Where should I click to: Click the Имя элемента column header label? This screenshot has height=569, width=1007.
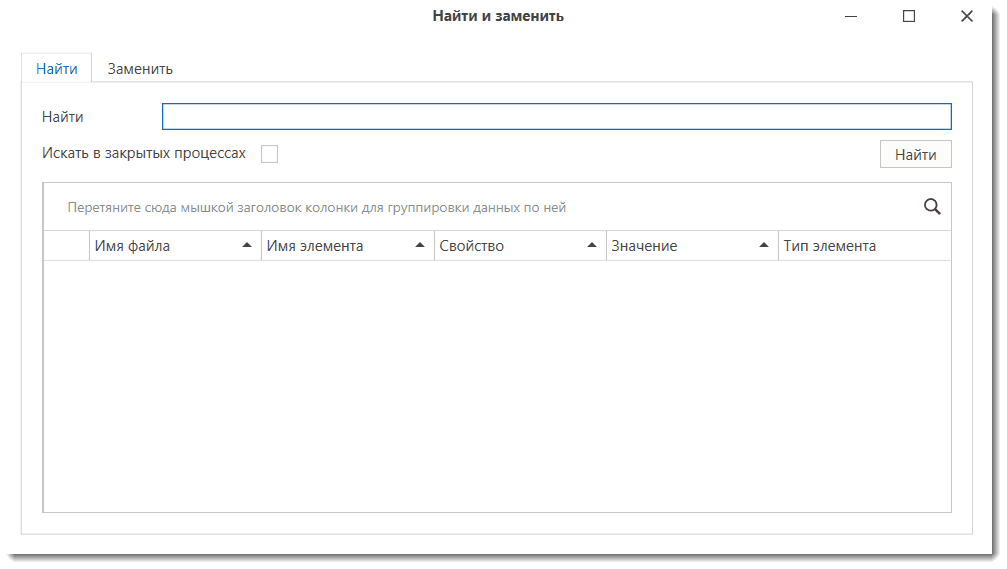(315, 246)
